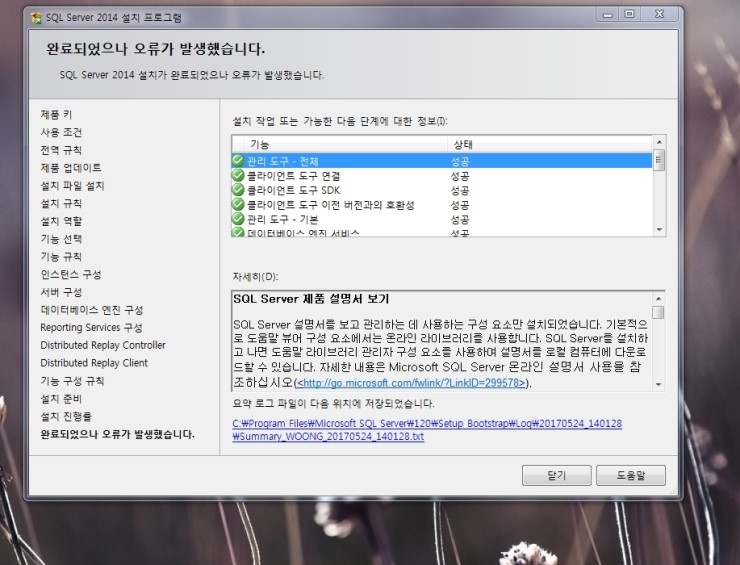Sort by the 상태 column header

(x=549, y=144)
